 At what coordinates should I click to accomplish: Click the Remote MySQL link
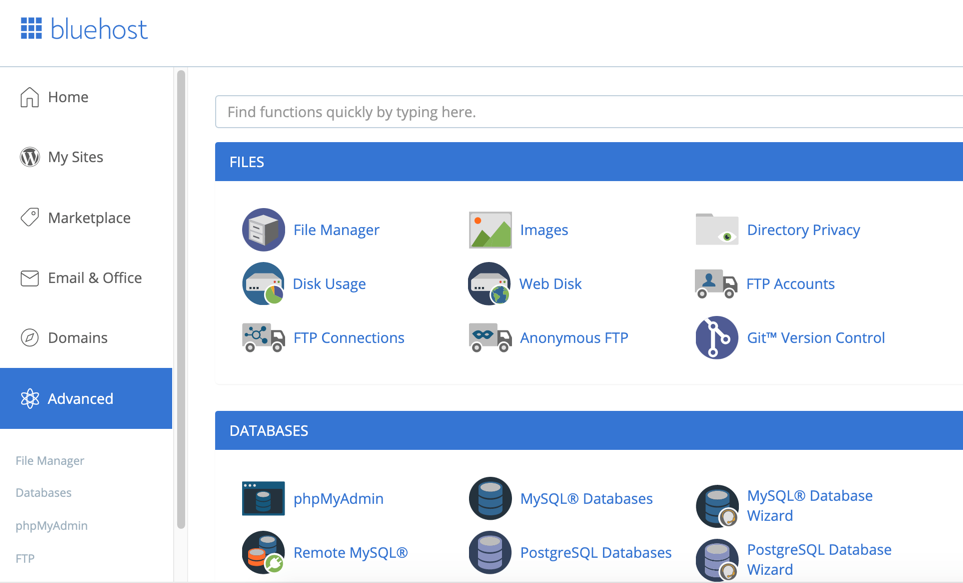(351, 553)
